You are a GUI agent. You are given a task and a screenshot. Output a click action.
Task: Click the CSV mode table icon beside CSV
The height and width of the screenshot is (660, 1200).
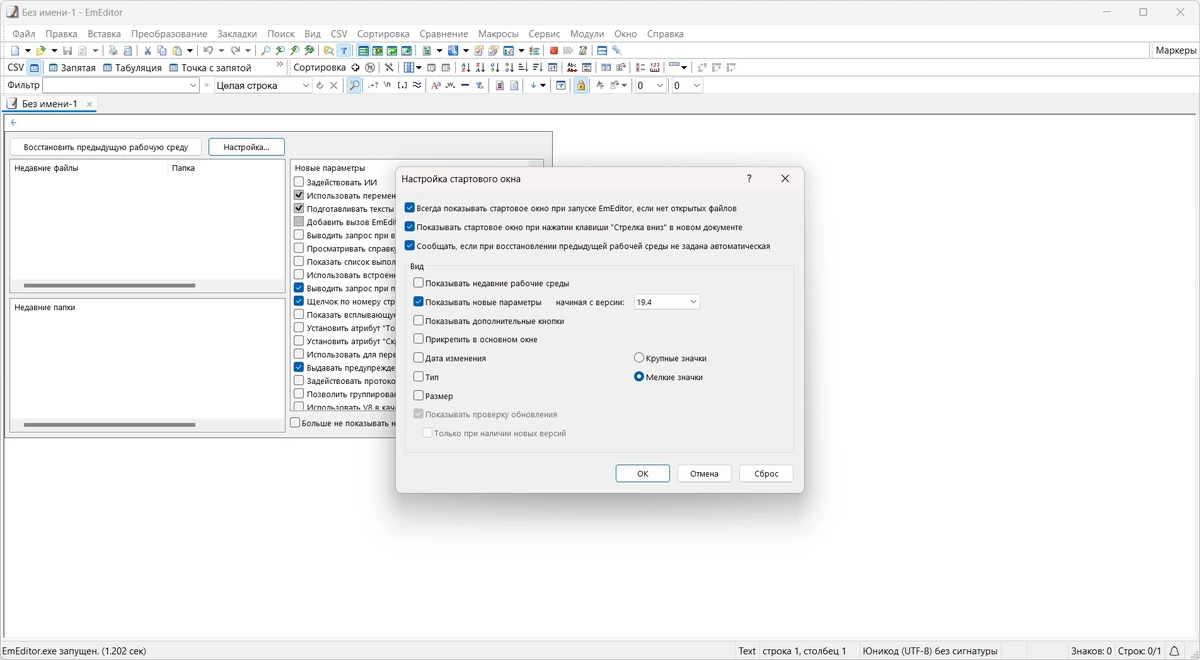click(34, 68)
